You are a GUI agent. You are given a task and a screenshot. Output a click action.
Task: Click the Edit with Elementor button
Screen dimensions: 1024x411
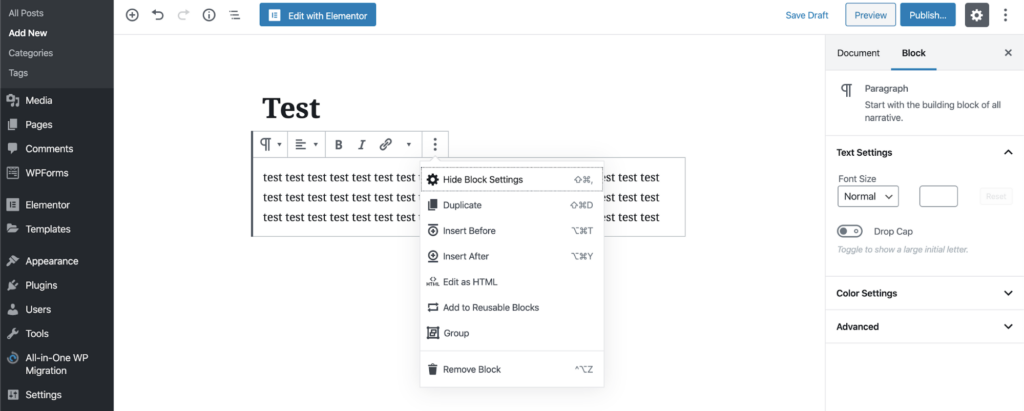pyautogui.click(x=317, y=15)
